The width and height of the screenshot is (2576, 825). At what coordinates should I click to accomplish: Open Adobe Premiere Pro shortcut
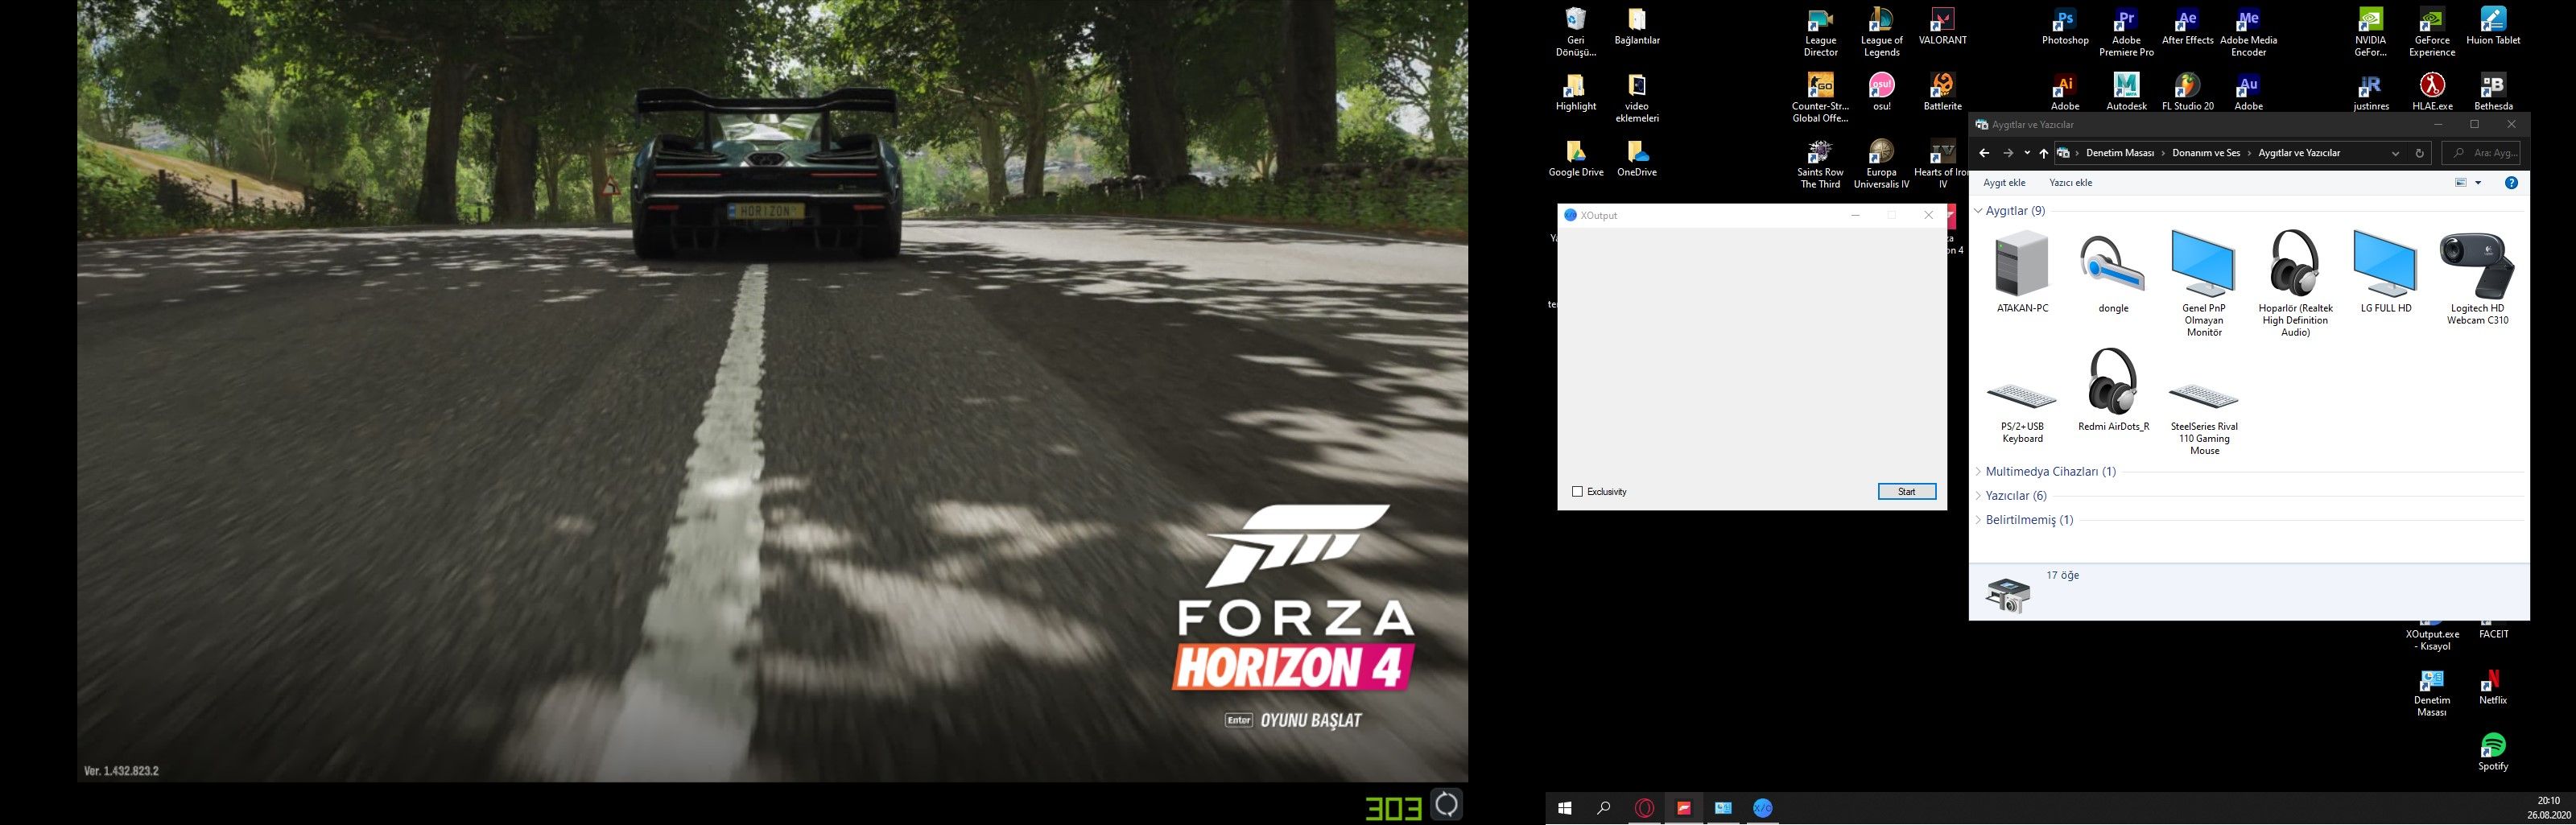[x=2126, y=32]
